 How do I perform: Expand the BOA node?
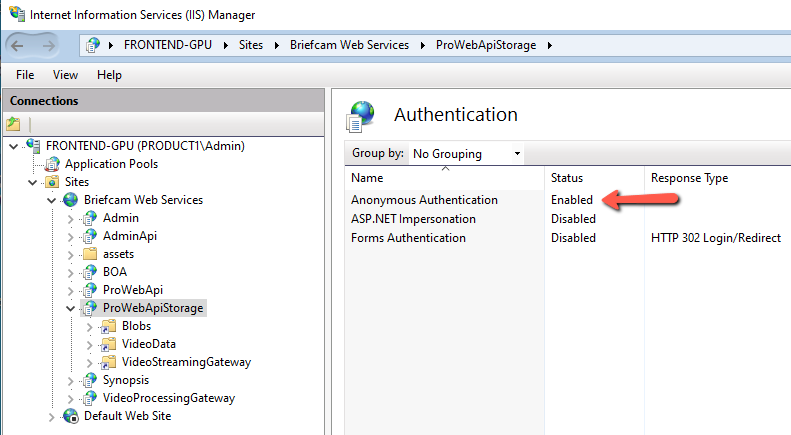click(71, 273)
